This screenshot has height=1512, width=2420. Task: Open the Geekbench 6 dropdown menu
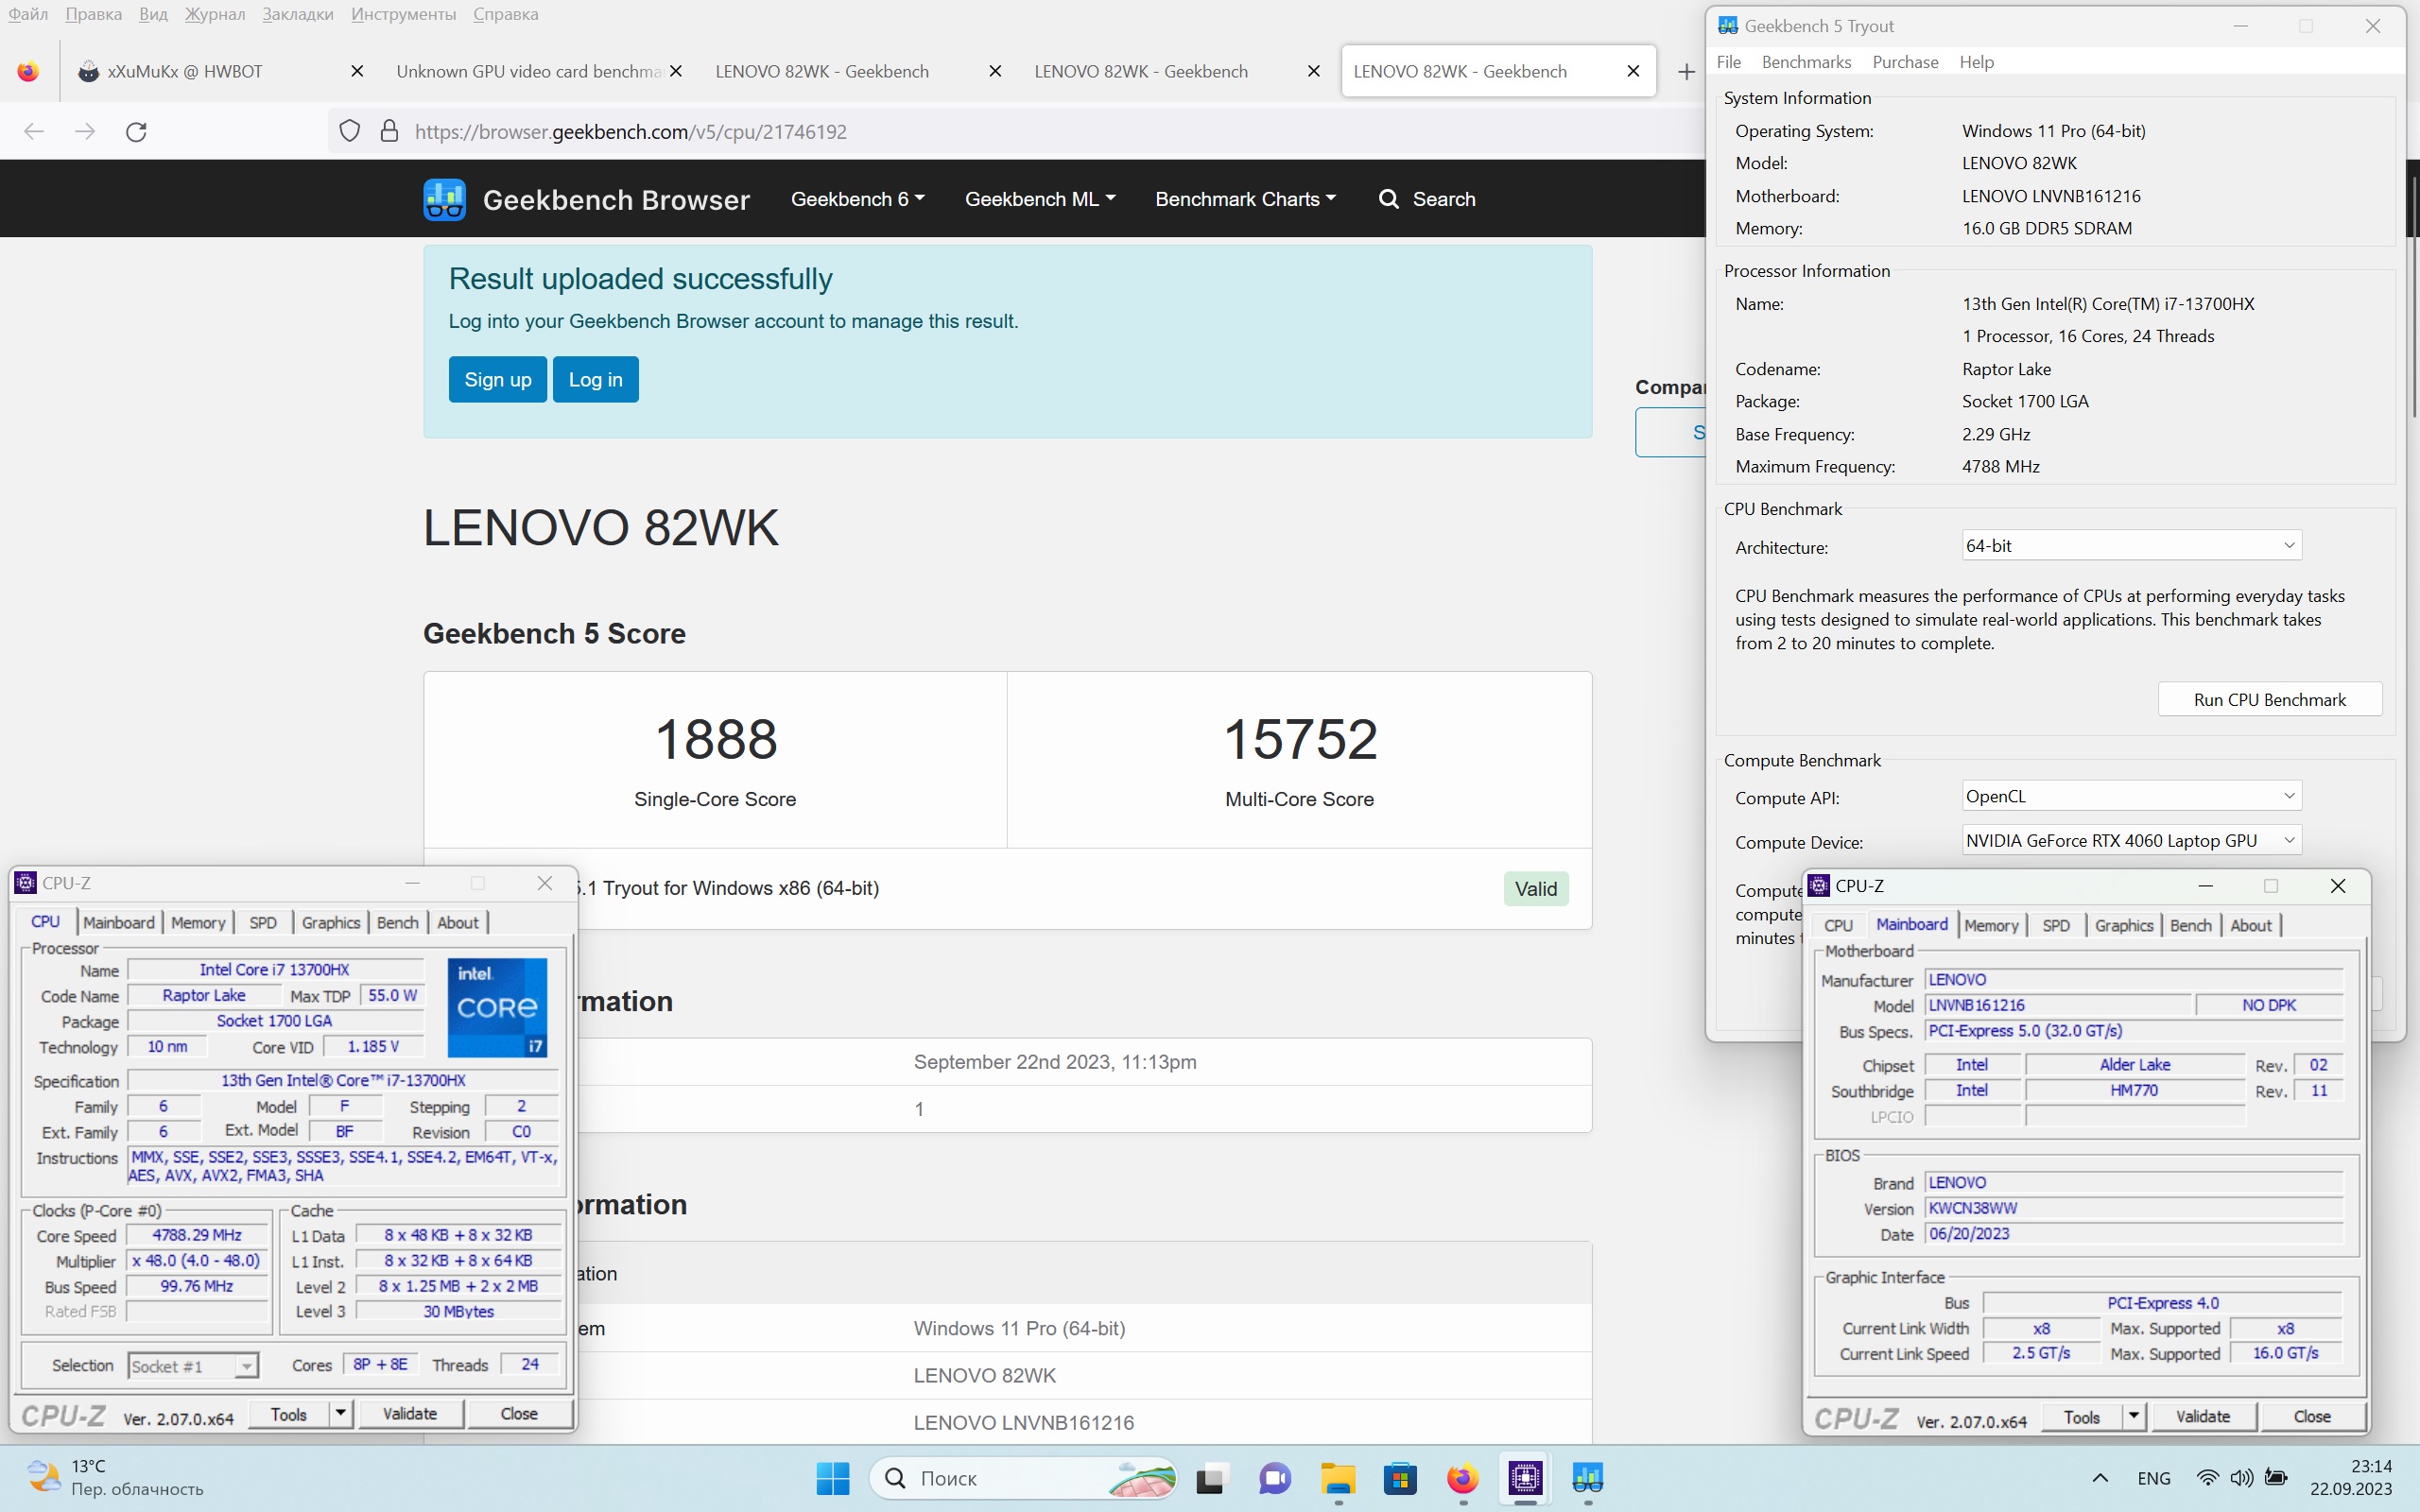(x=857, y=199)
